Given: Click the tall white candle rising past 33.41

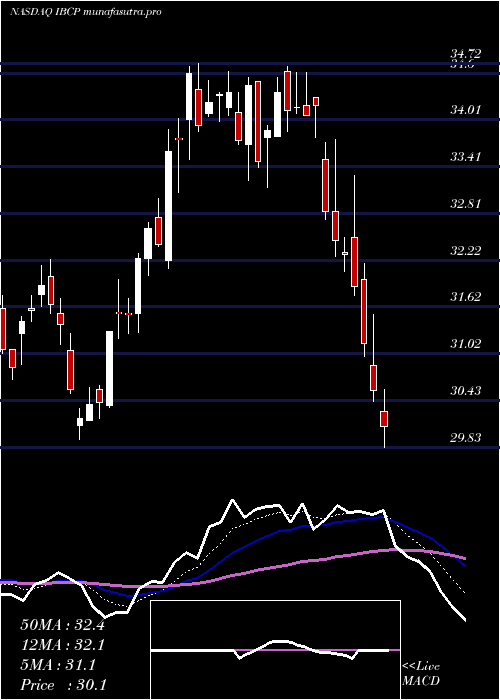Looking at the screenshot, I should (168, 206).
